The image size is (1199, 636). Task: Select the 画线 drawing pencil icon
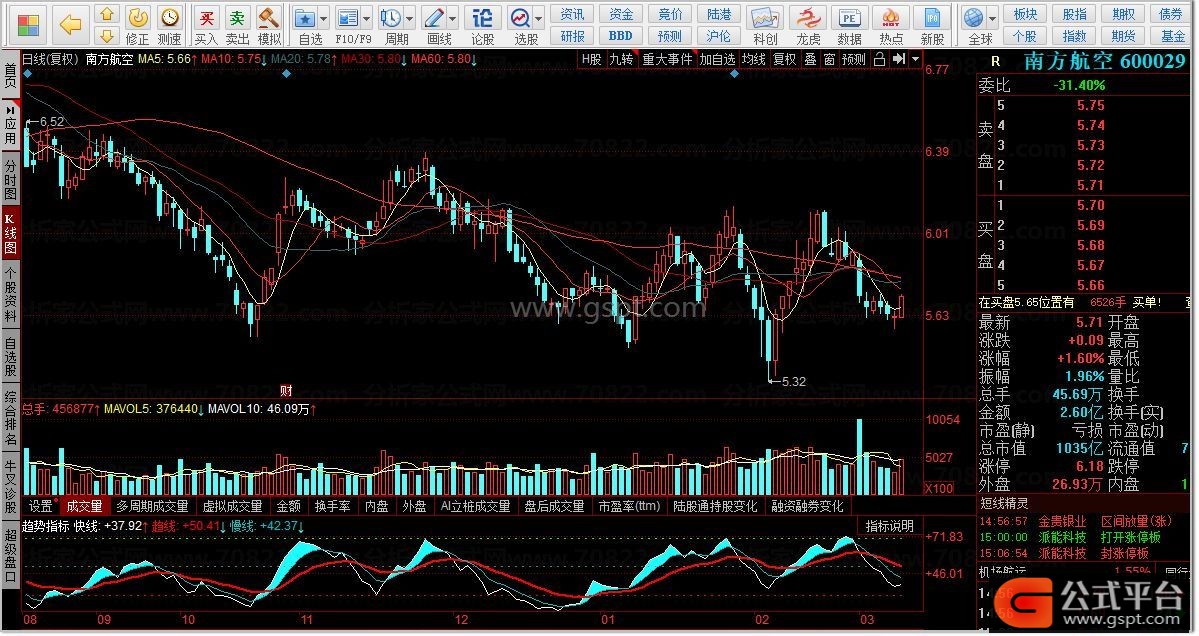click(434, 18)
